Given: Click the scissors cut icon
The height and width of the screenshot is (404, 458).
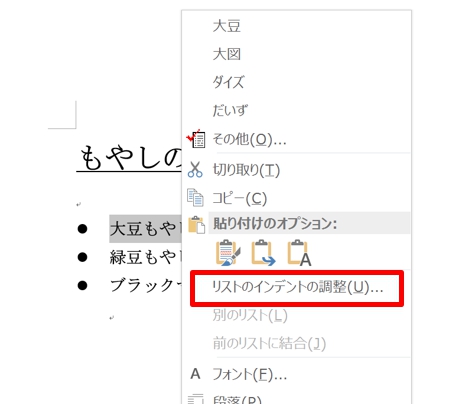Looking at the screenshot, I should [195, 170].
